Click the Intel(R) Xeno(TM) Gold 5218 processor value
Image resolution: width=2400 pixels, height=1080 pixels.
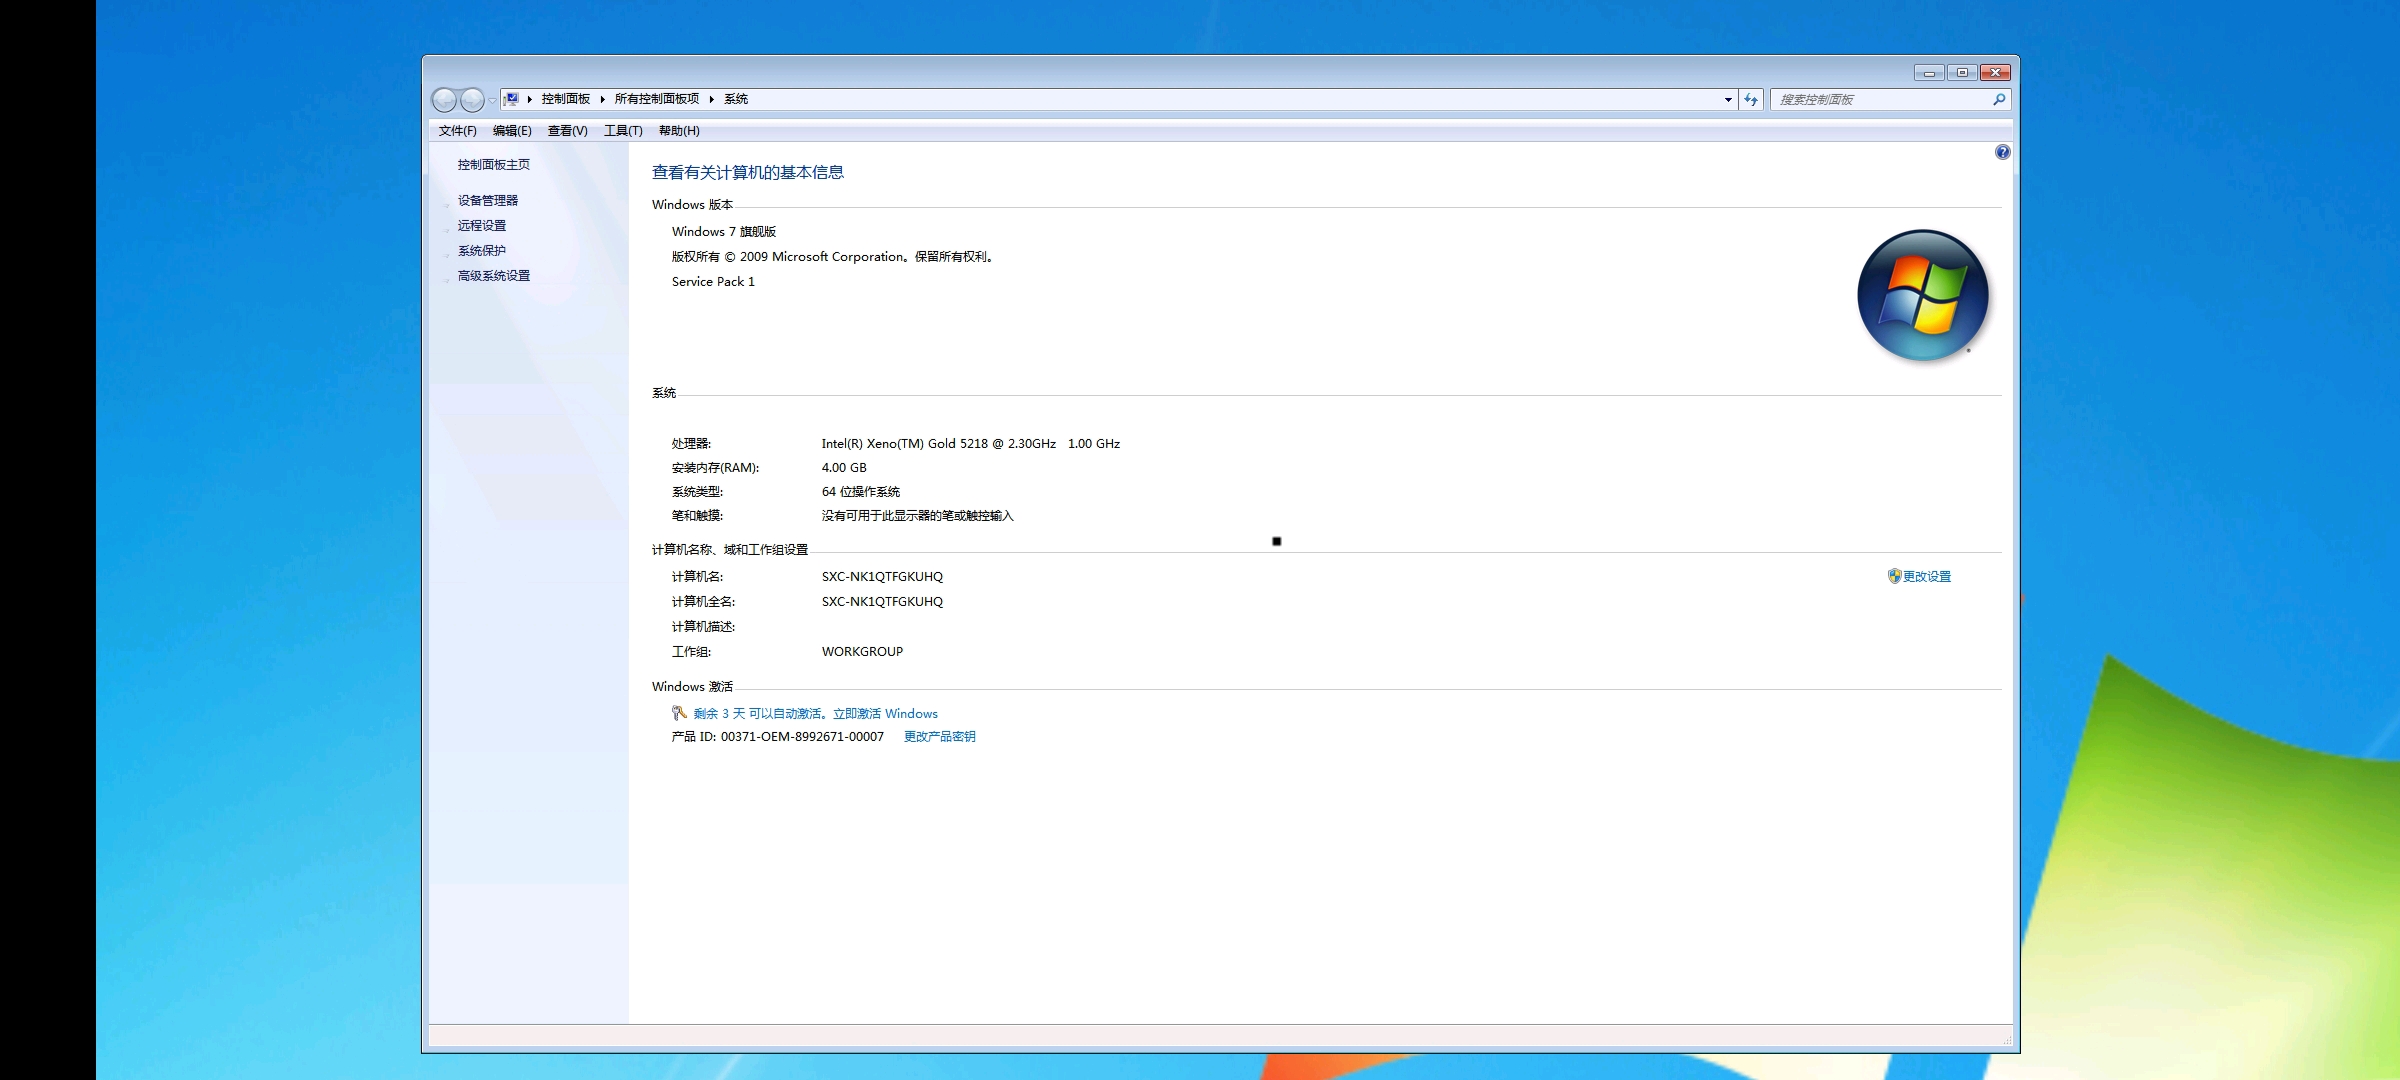971,444
